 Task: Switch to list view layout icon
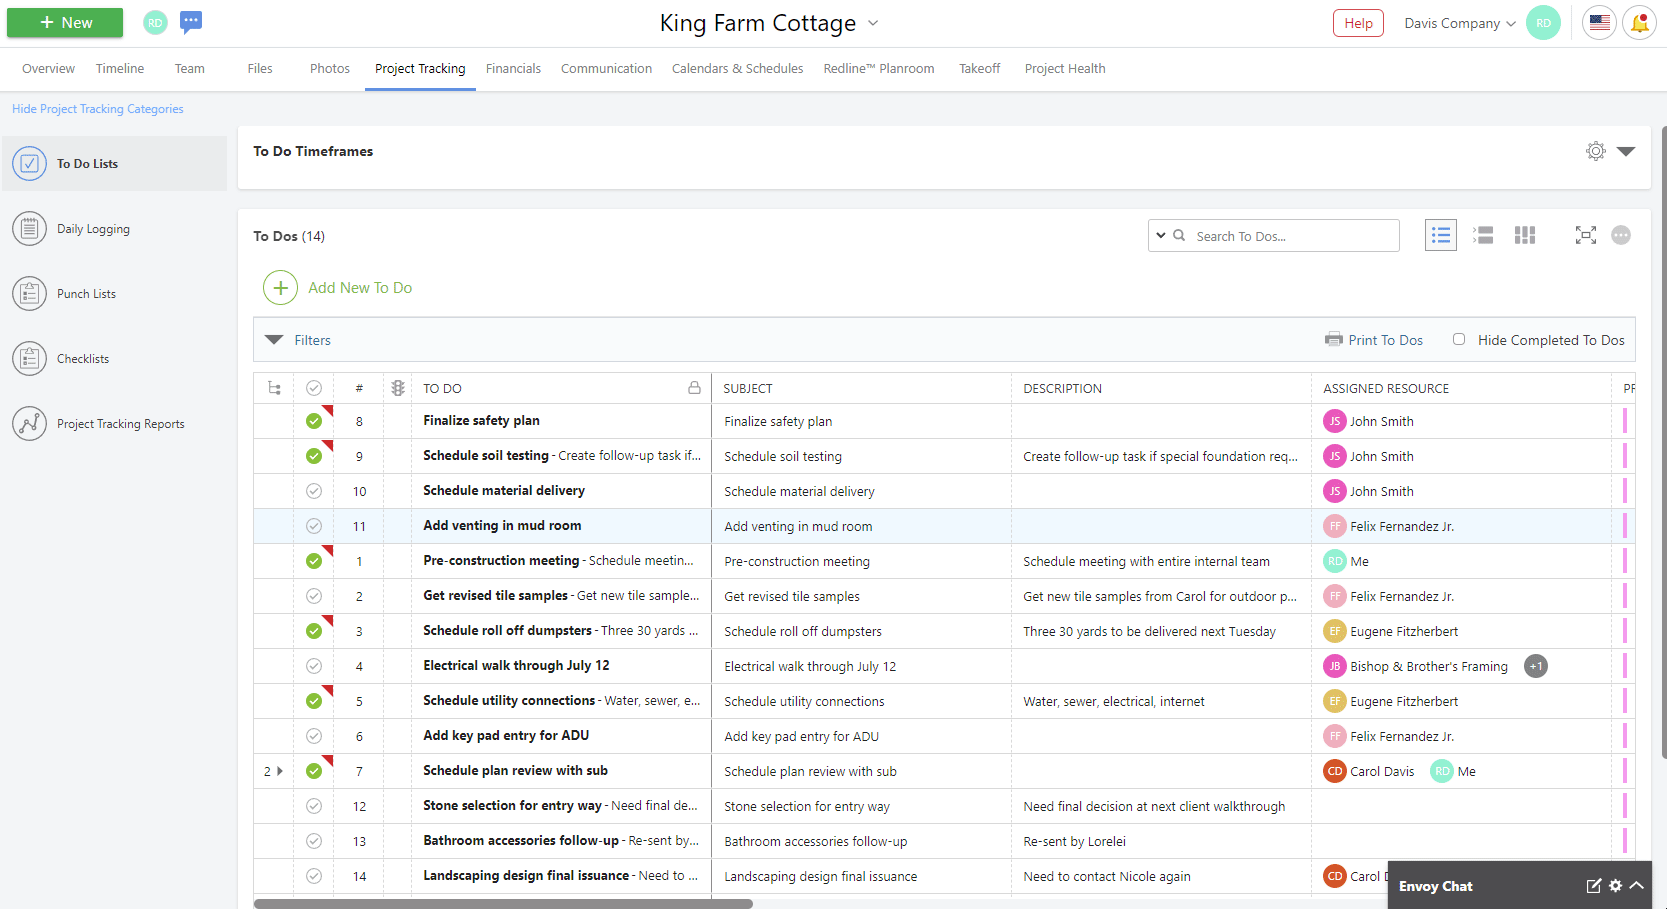point(1440,235)
